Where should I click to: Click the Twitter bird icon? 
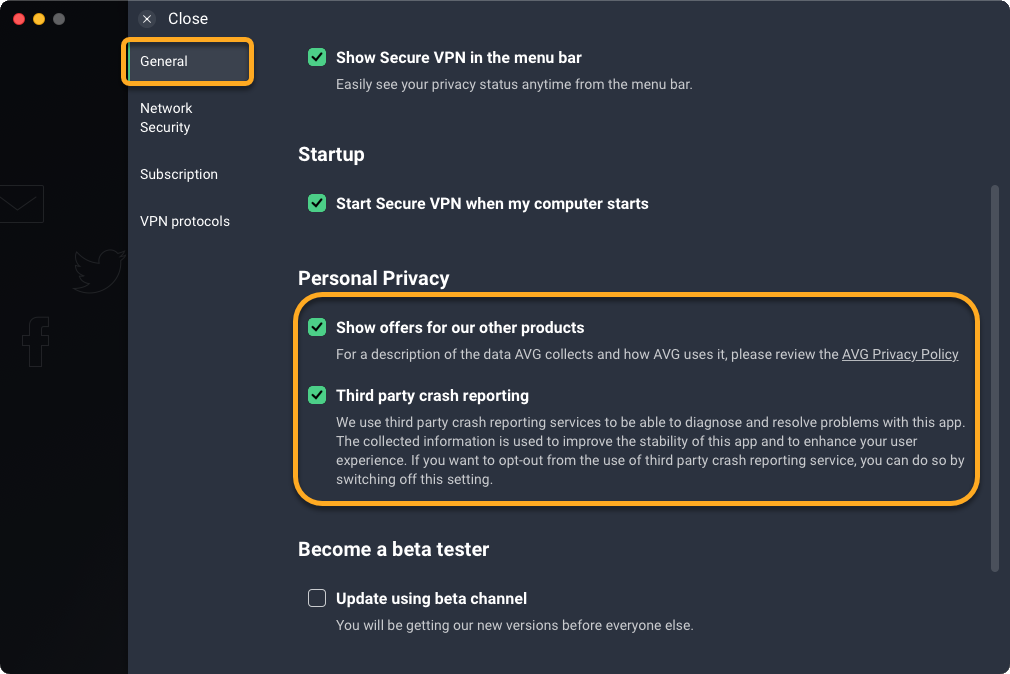coord(99,271)
